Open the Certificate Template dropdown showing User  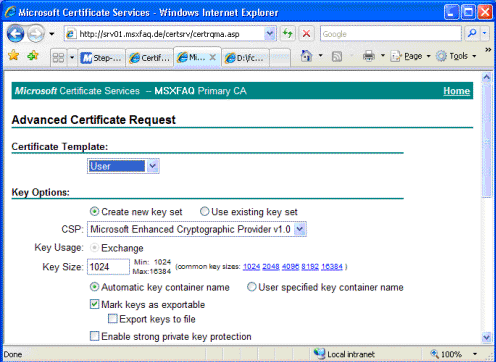[x=123, y=166]
